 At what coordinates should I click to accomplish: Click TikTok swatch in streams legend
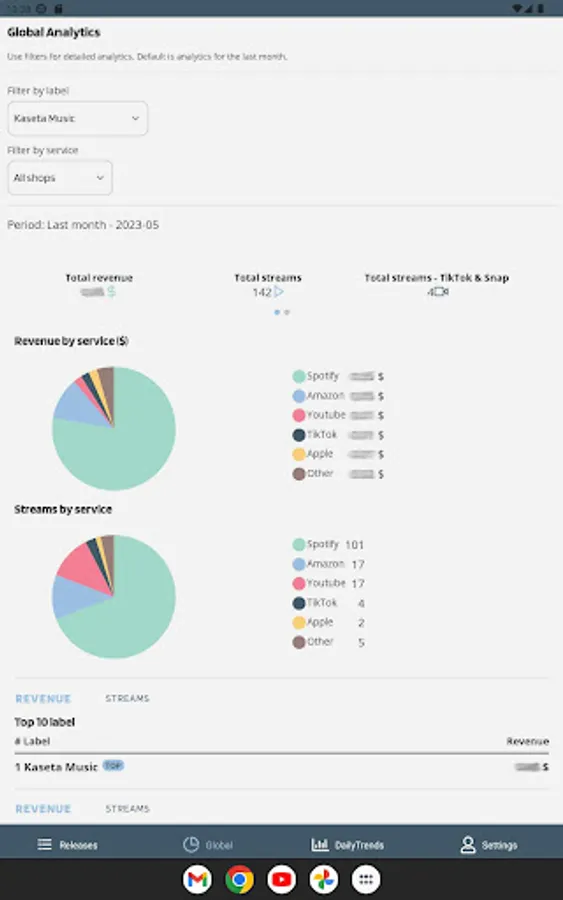click(298, 603)
